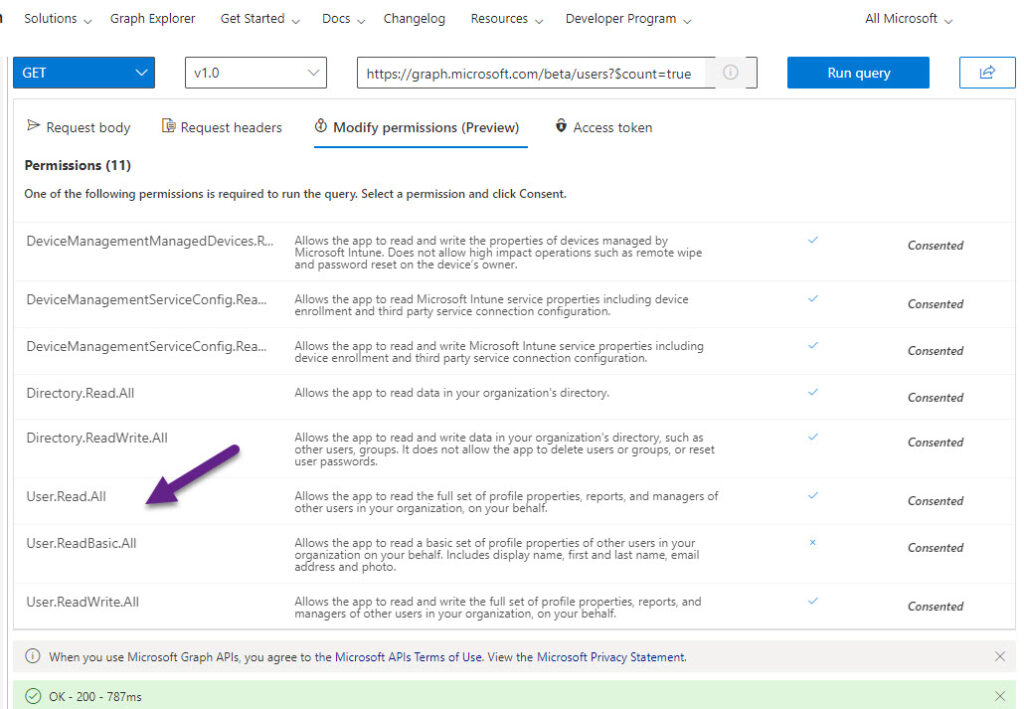Expand the Solutions menu
This screenshot has width=1024, height=709.
[57, 18]
